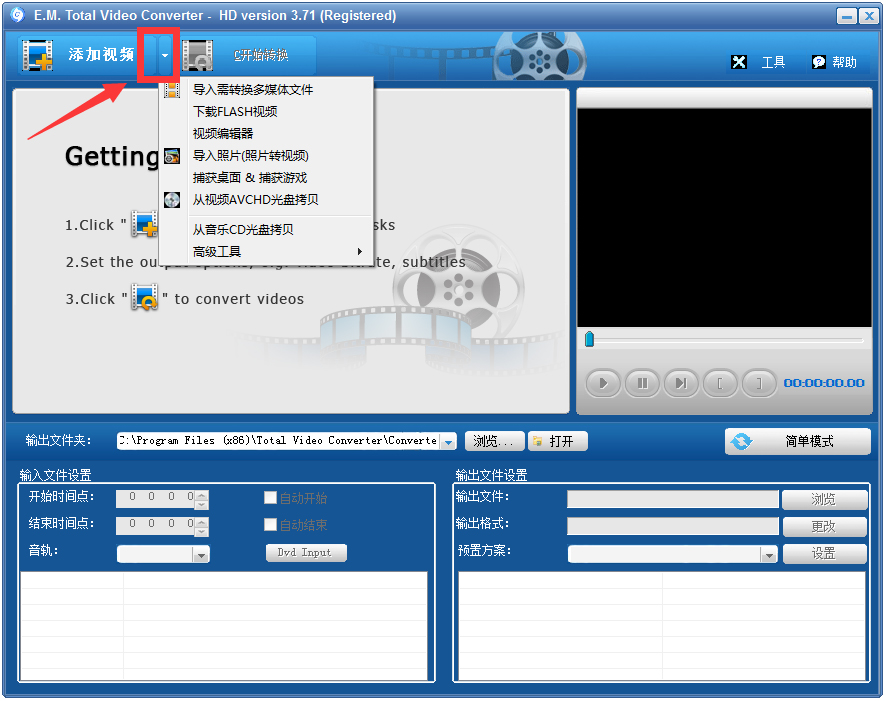Click the 从视频AVCHD光盘拷贝 disc icon
This screenshot has height=701, width=886.
[170, 199]
